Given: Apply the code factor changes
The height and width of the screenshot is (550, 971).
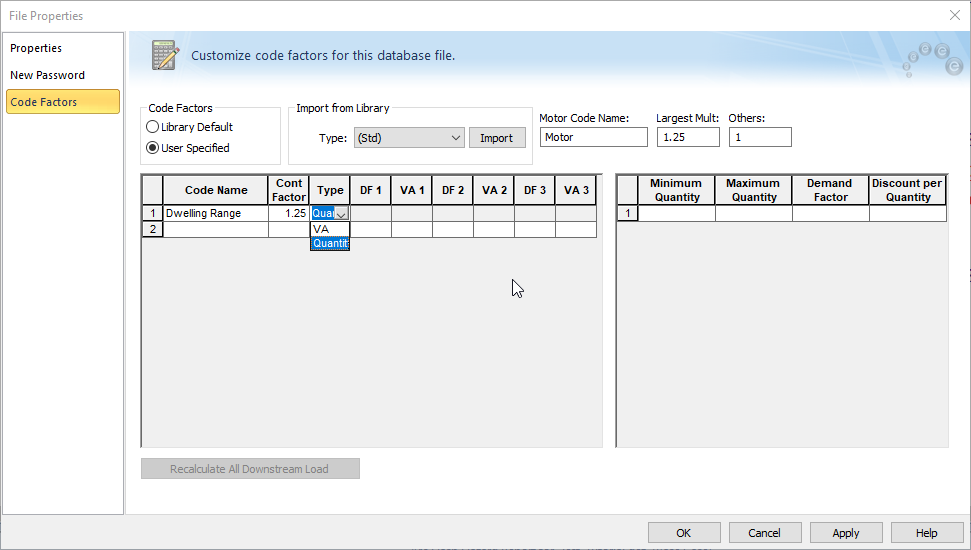Looking at the screenshot, I should click(845, 533).
